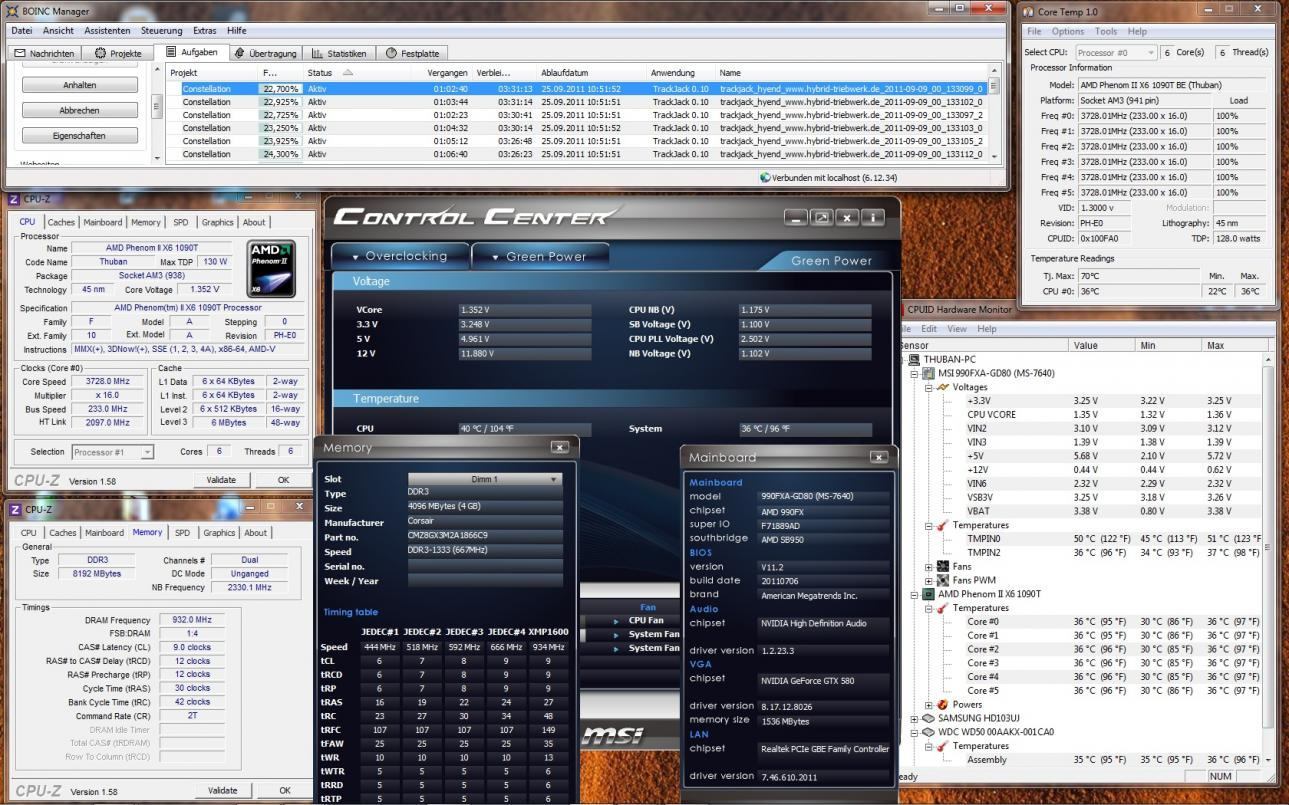Click the AMD Phenom II logo in CPU-Z
Viewport: 1289px width, 805px height.
click(x=271, y=268)
